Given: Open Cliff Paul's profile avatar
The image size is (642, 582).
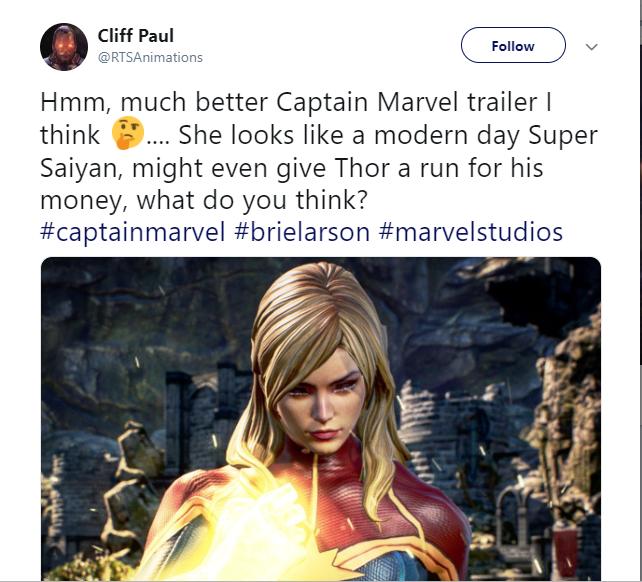Looking at the screenshot, I should point(64,47).
